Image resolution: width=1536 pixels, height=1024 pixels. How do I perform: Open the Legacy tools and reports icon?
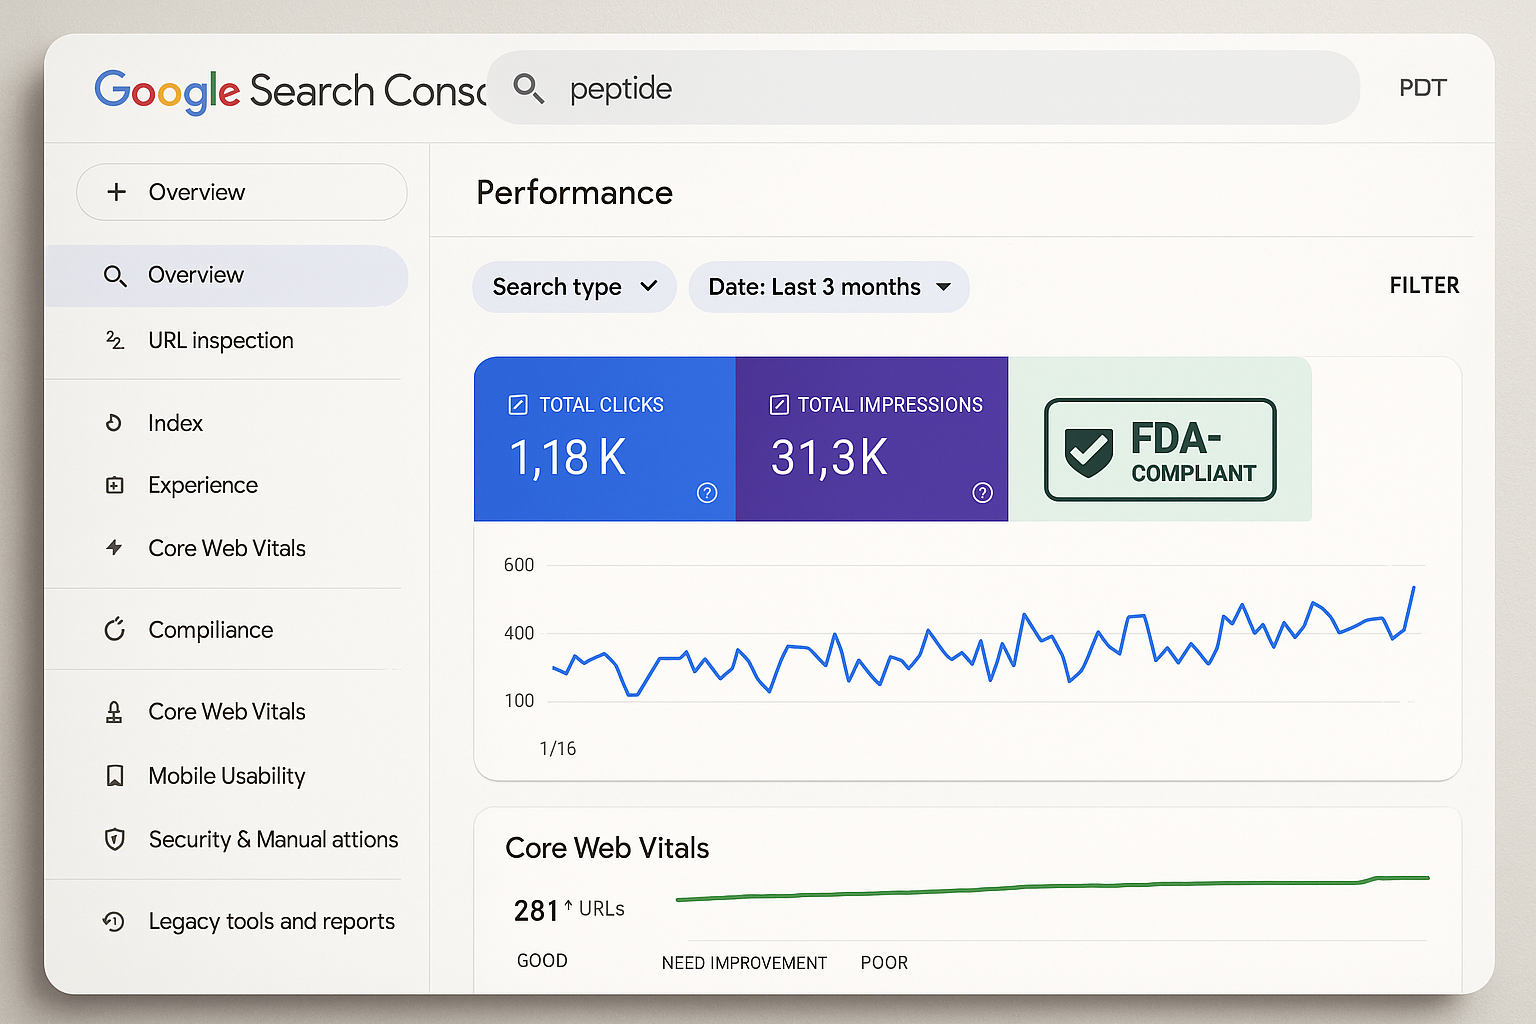[x=115, y=921]
